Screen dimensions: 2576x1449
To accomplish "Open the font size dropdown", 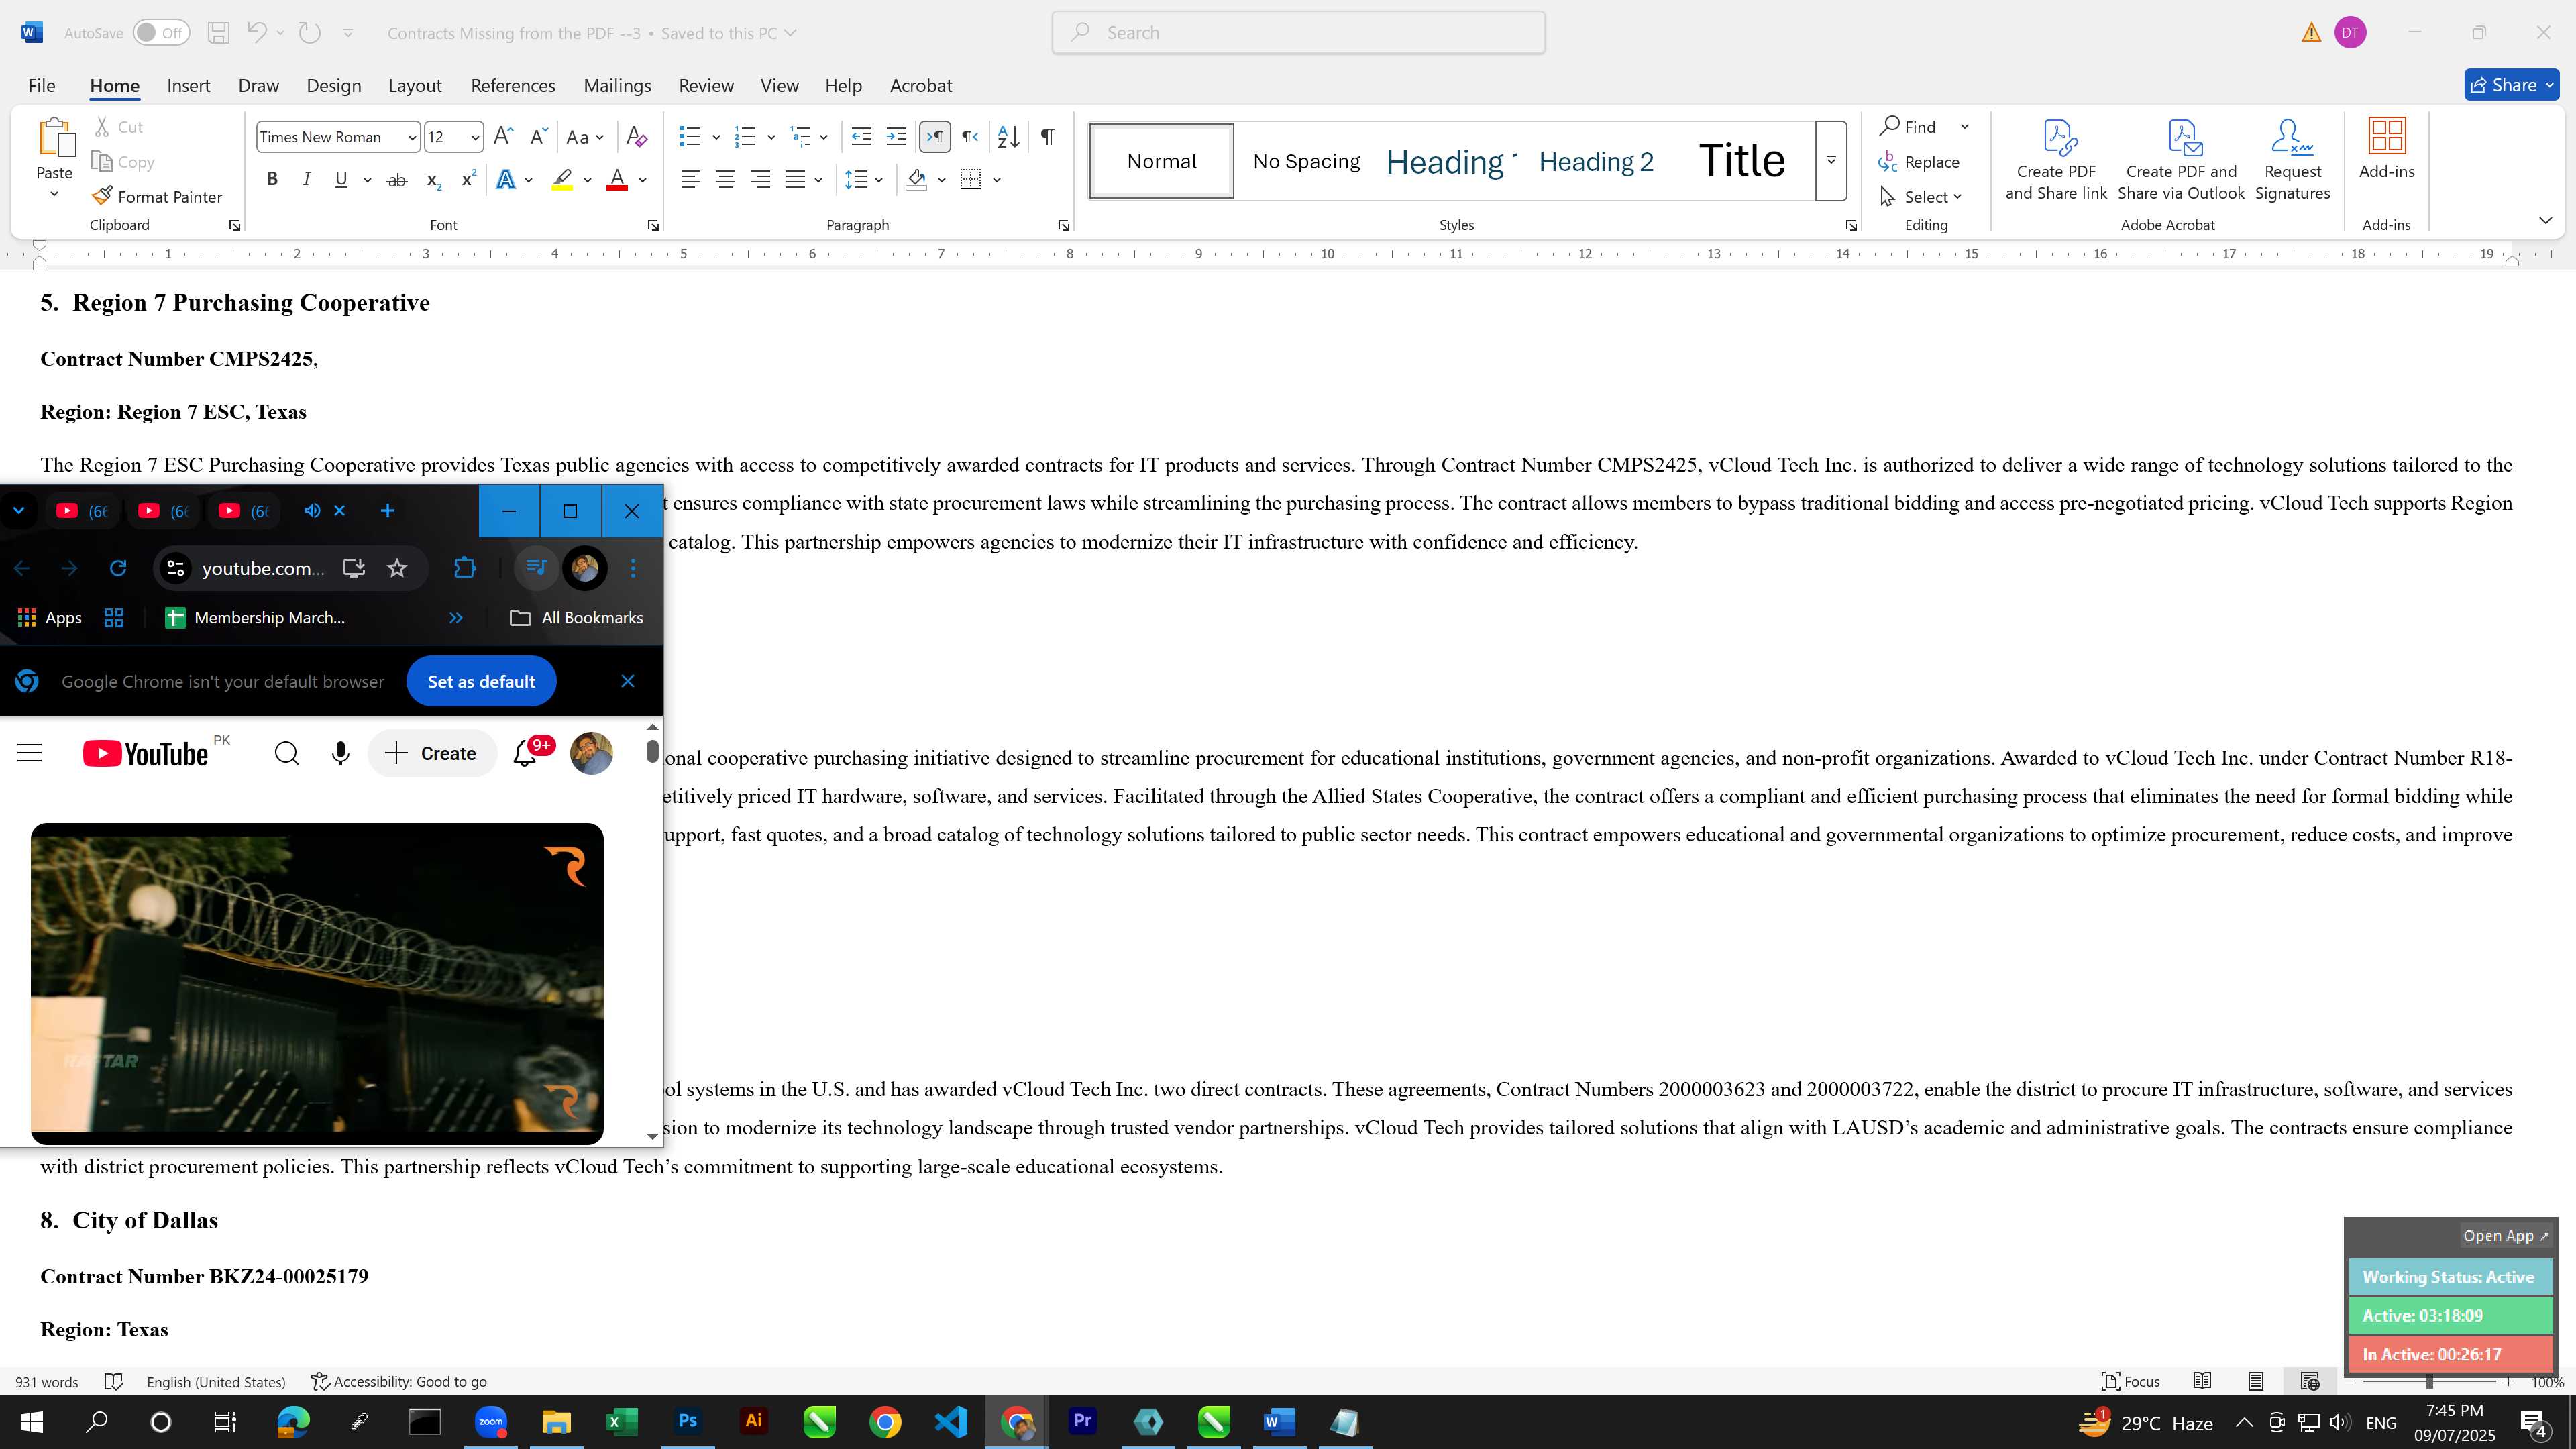I will click(475, 138).
